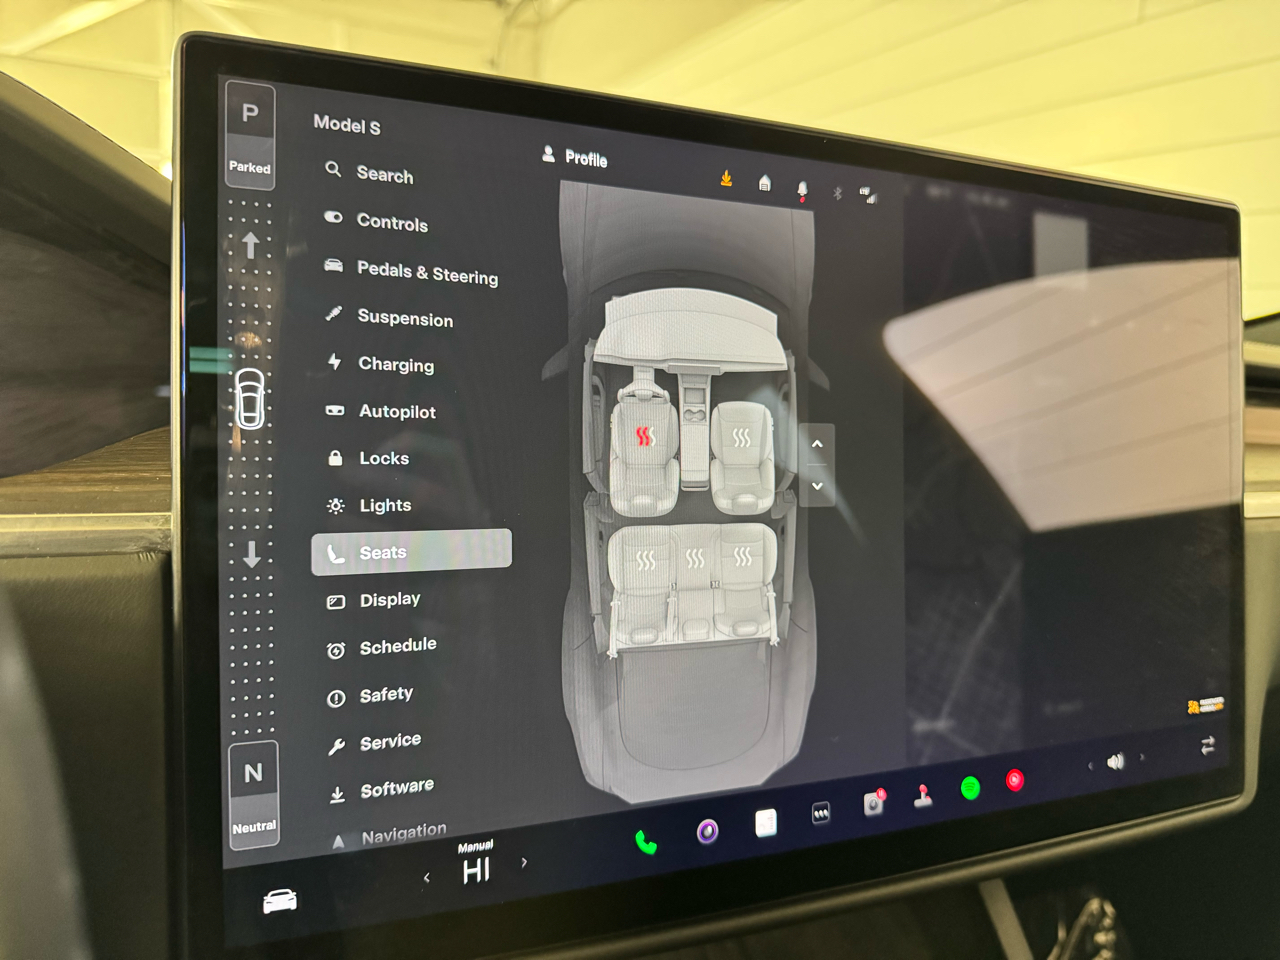Open the Spotify app
1280x960 pixels.
tap(968, 785)
